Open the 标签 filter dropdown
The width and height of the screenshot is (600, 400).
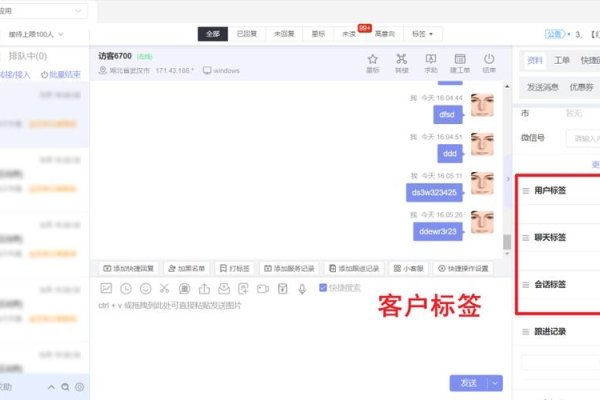pyautogui.click(x=422, y=34)
